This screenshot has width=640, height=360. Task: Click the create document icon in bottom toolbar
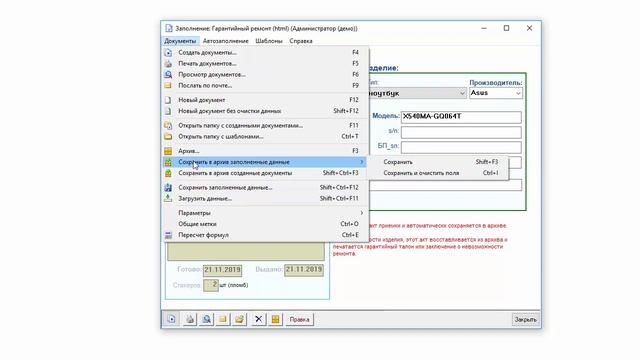pos(171,319)
